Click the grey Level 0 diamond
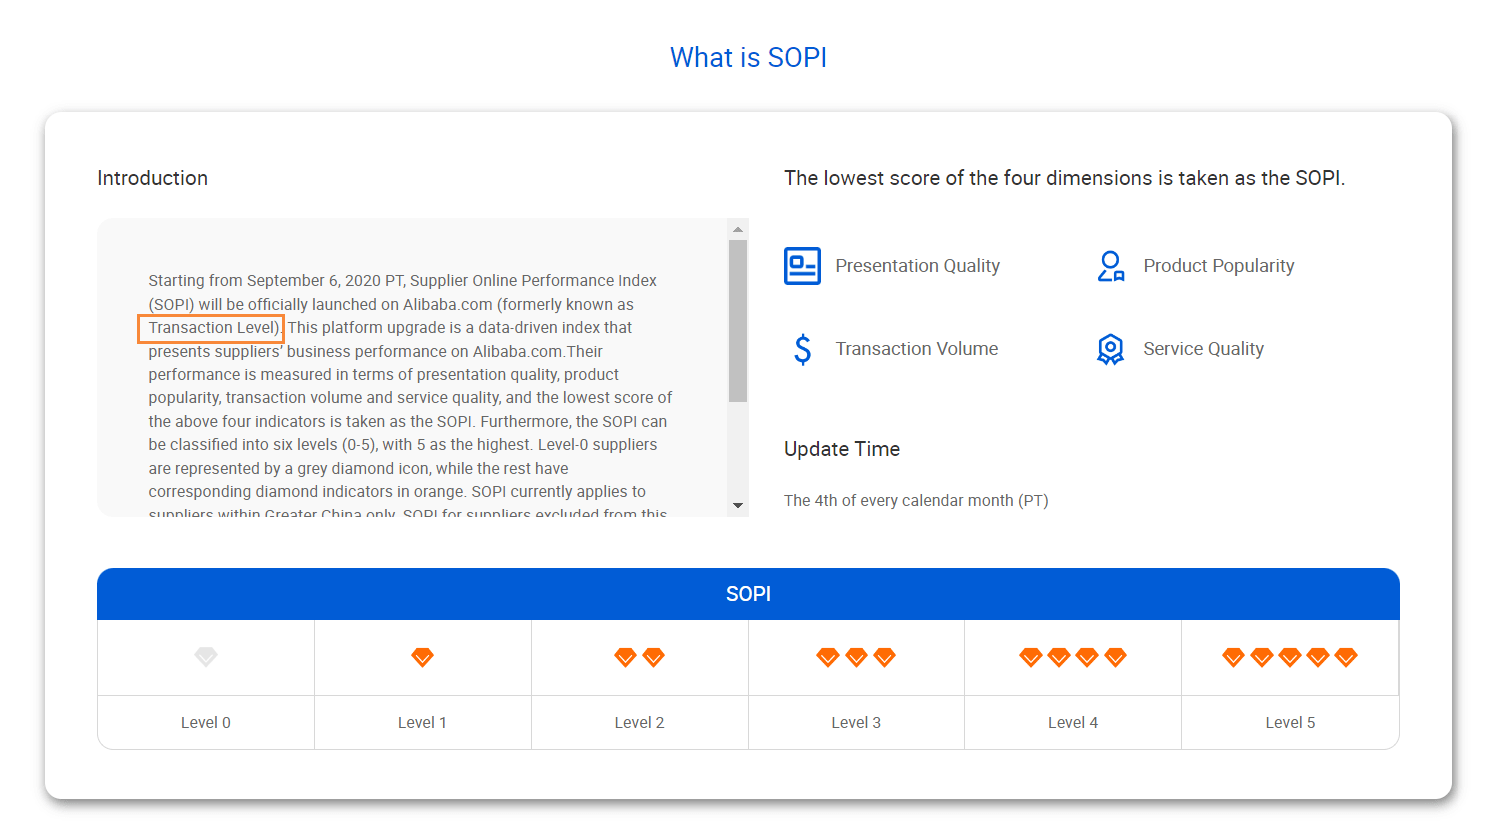The height and width of the screenshot is (827, 1500). click(x=206, y=657)
